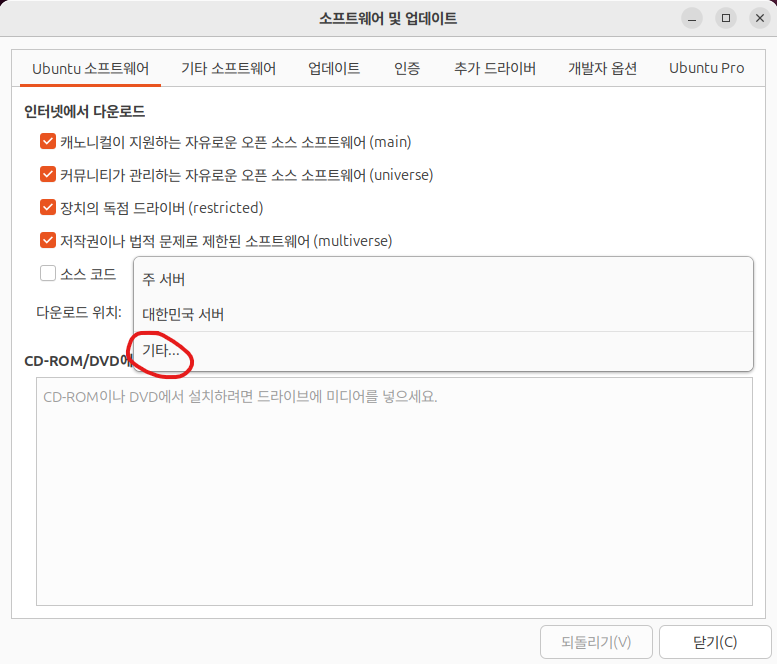
Task: Close the window with the X icon
Action: 760,18
